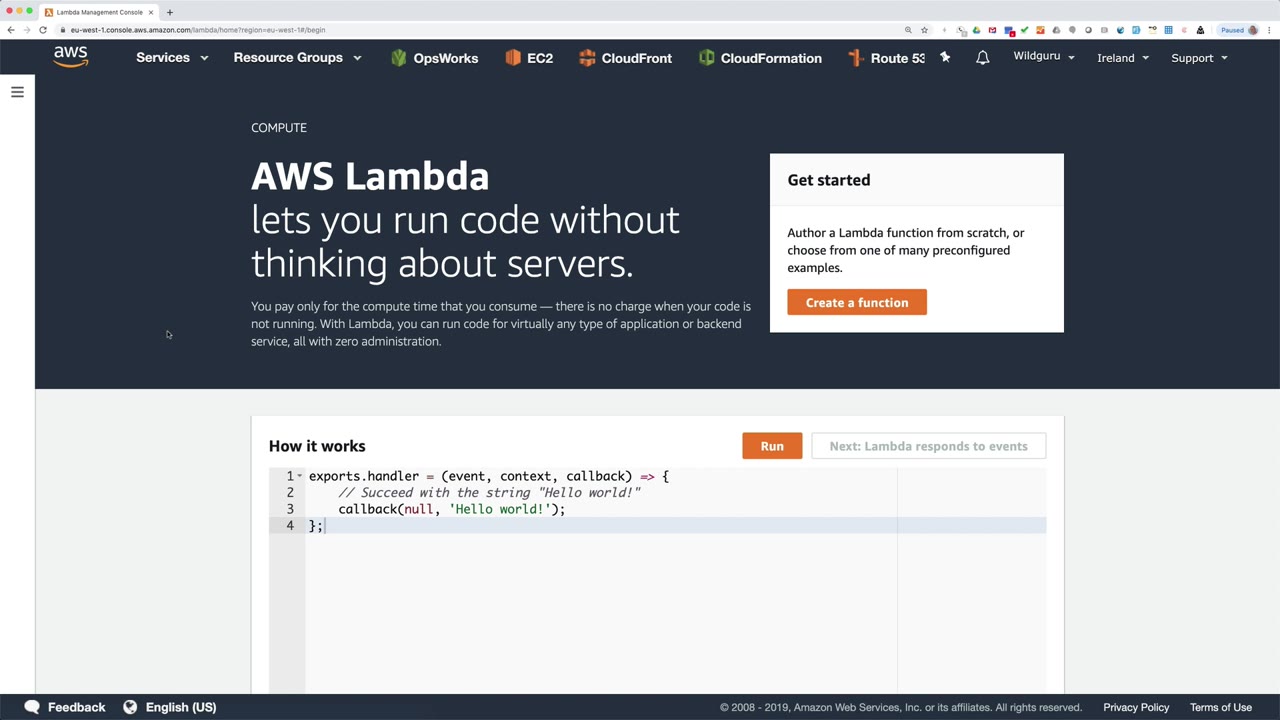Click the green checkmark extension

pos(1025,30)
